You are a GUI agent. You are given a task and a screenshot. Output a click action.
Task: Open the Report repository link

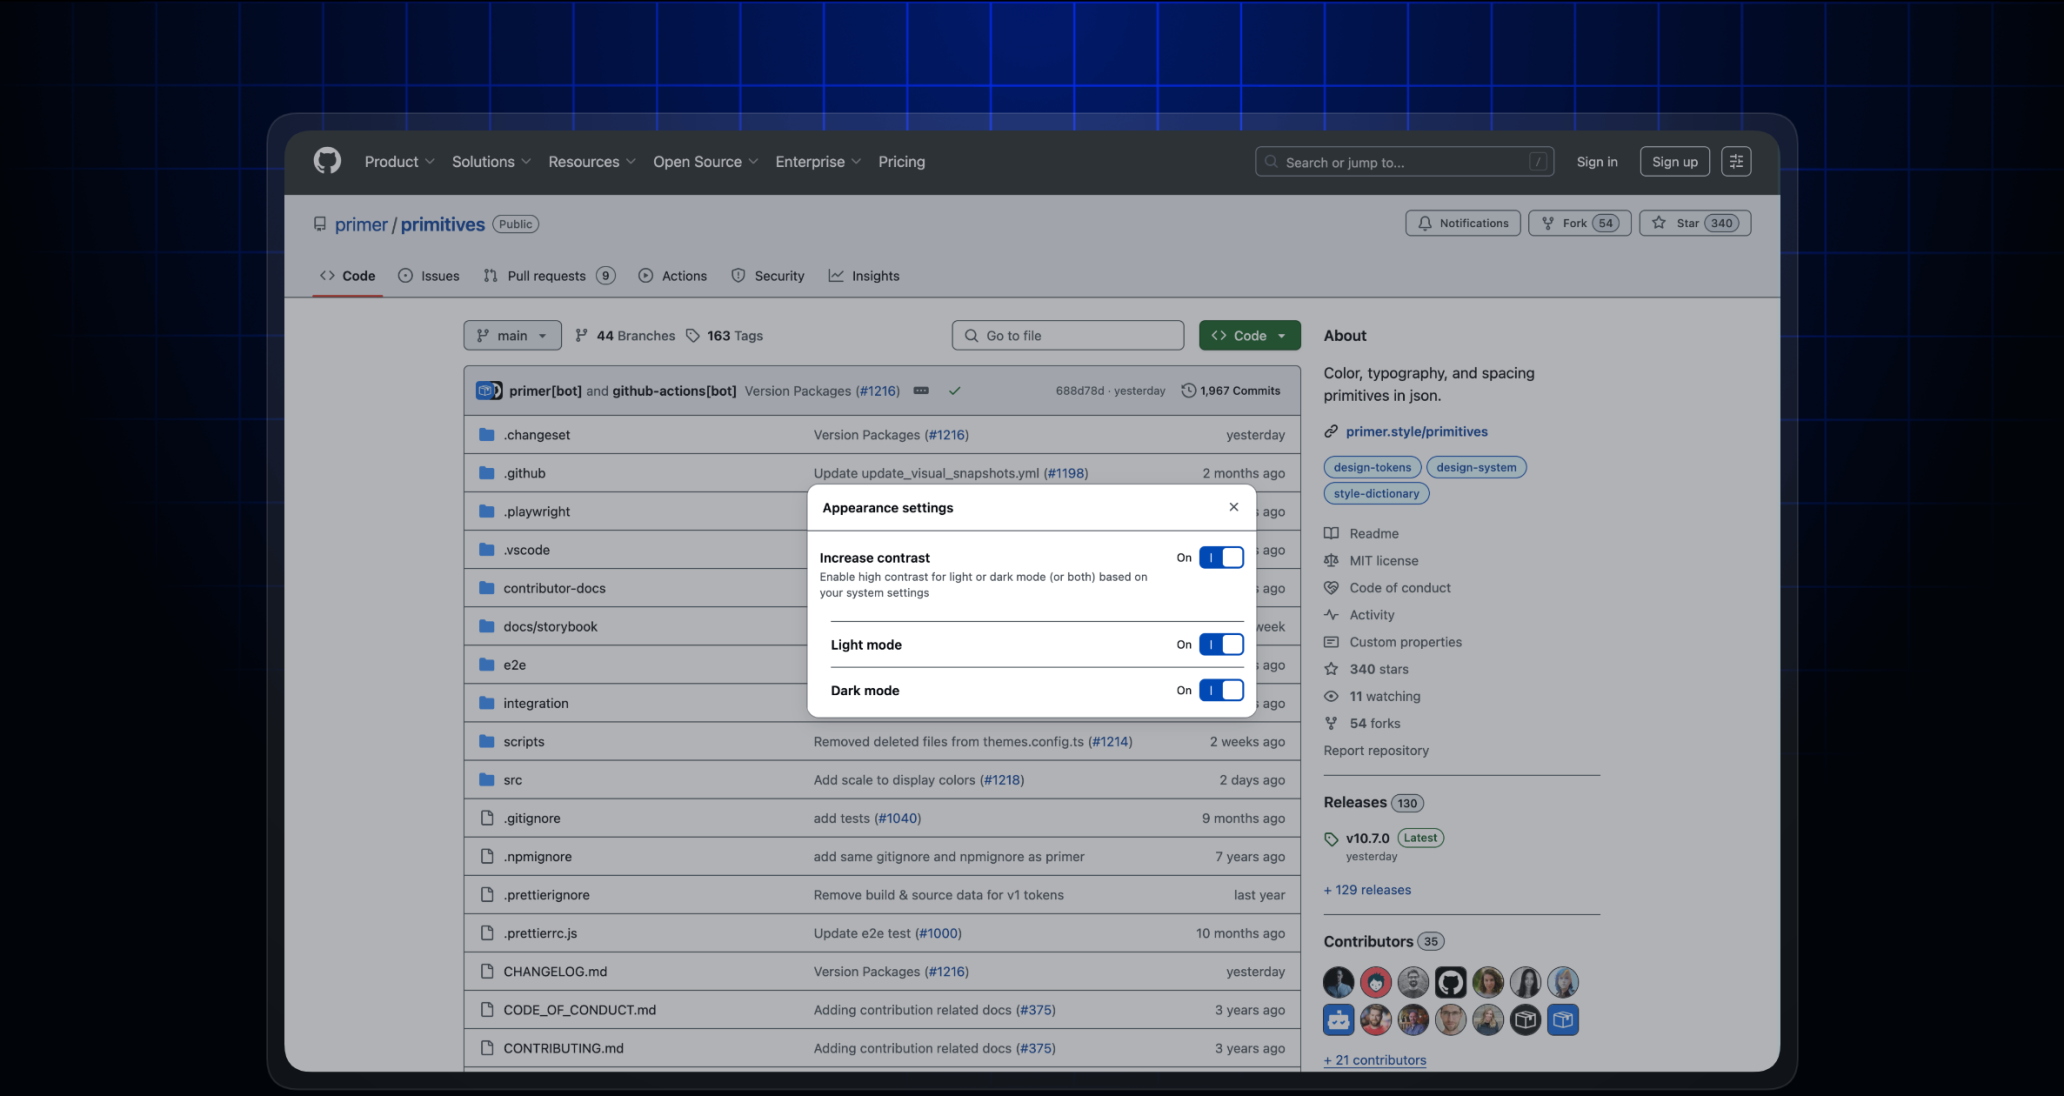[x=1376, y=751]
